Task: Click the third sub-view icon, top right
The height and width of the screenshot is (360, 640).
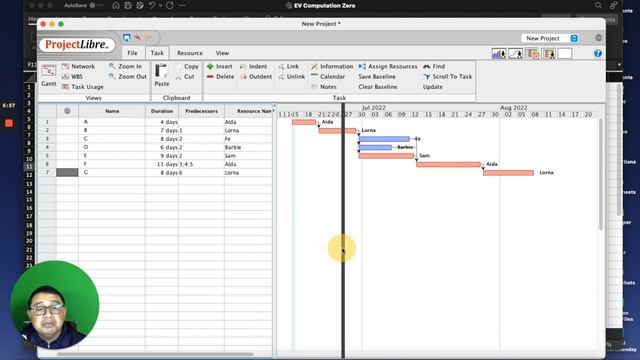Action: point(532,53)
